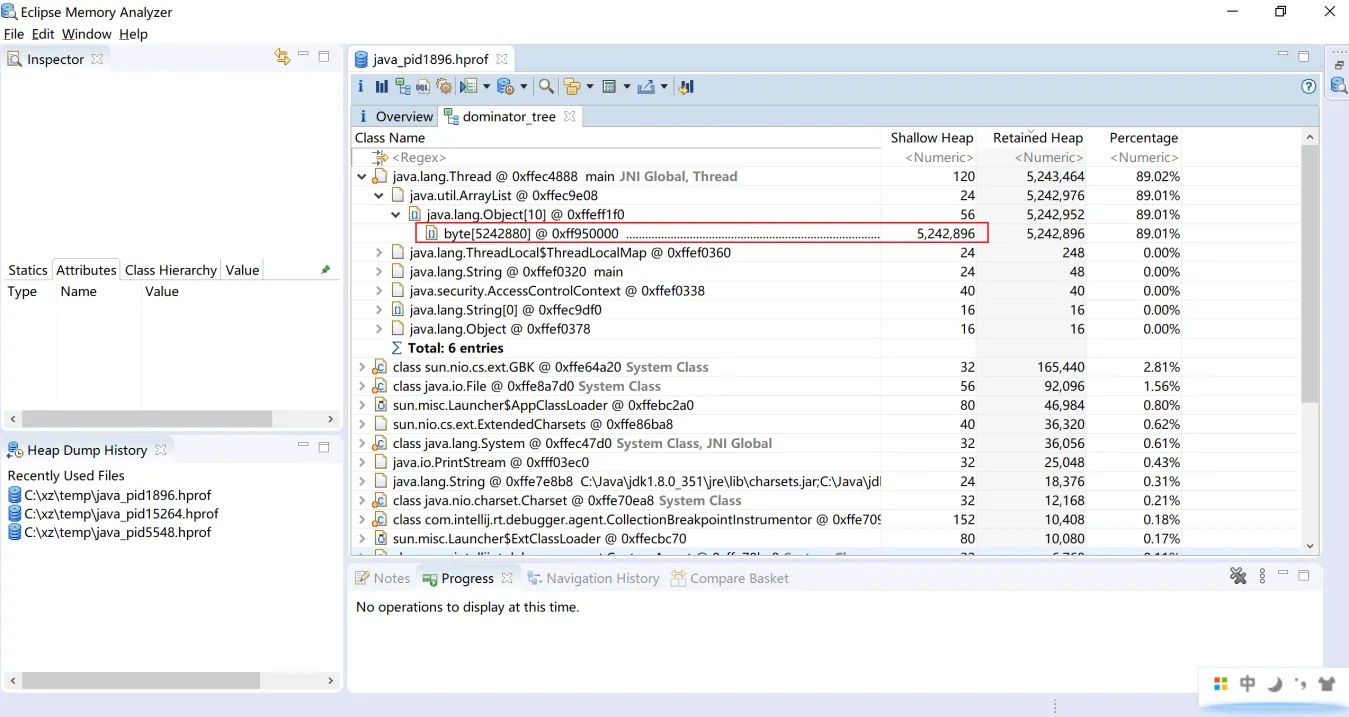Click the Chinese input mode indicator
The width and height of the screenshot is (1349, 717).
[x=1248, y=684]
